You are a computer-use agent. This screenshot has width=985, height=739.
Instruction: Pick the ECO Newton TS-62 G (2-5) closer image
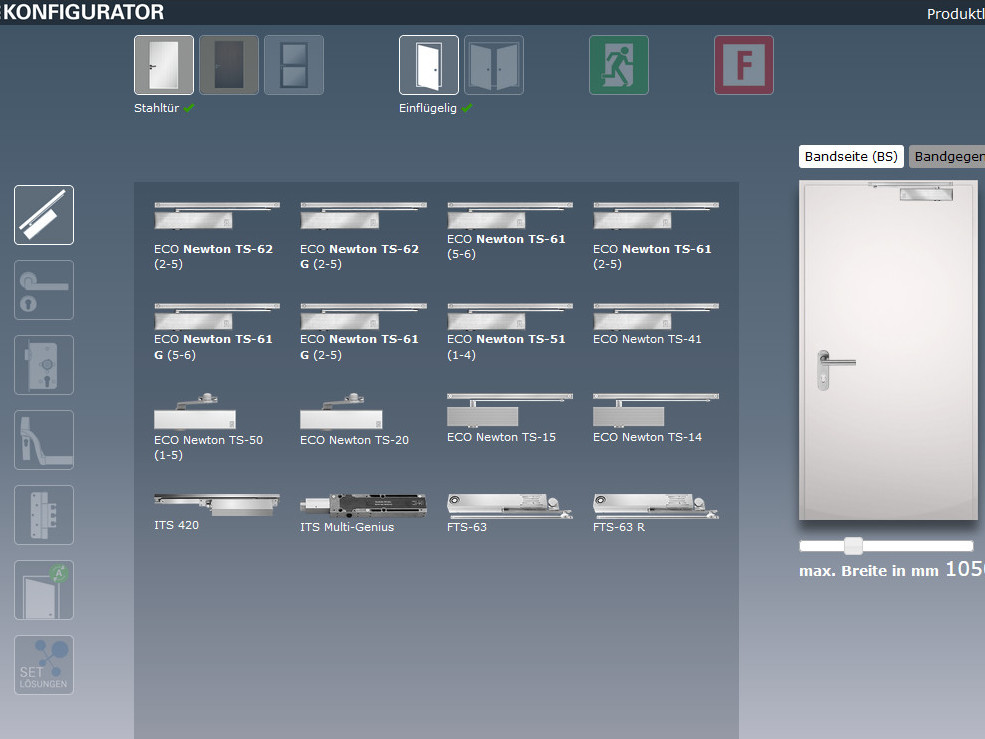363,216
